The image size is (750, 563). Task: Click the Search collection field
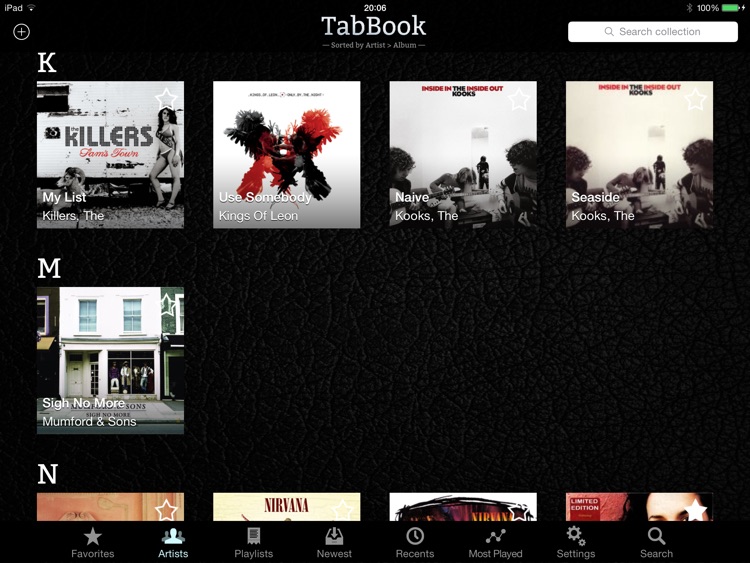(x=652, y=32)
